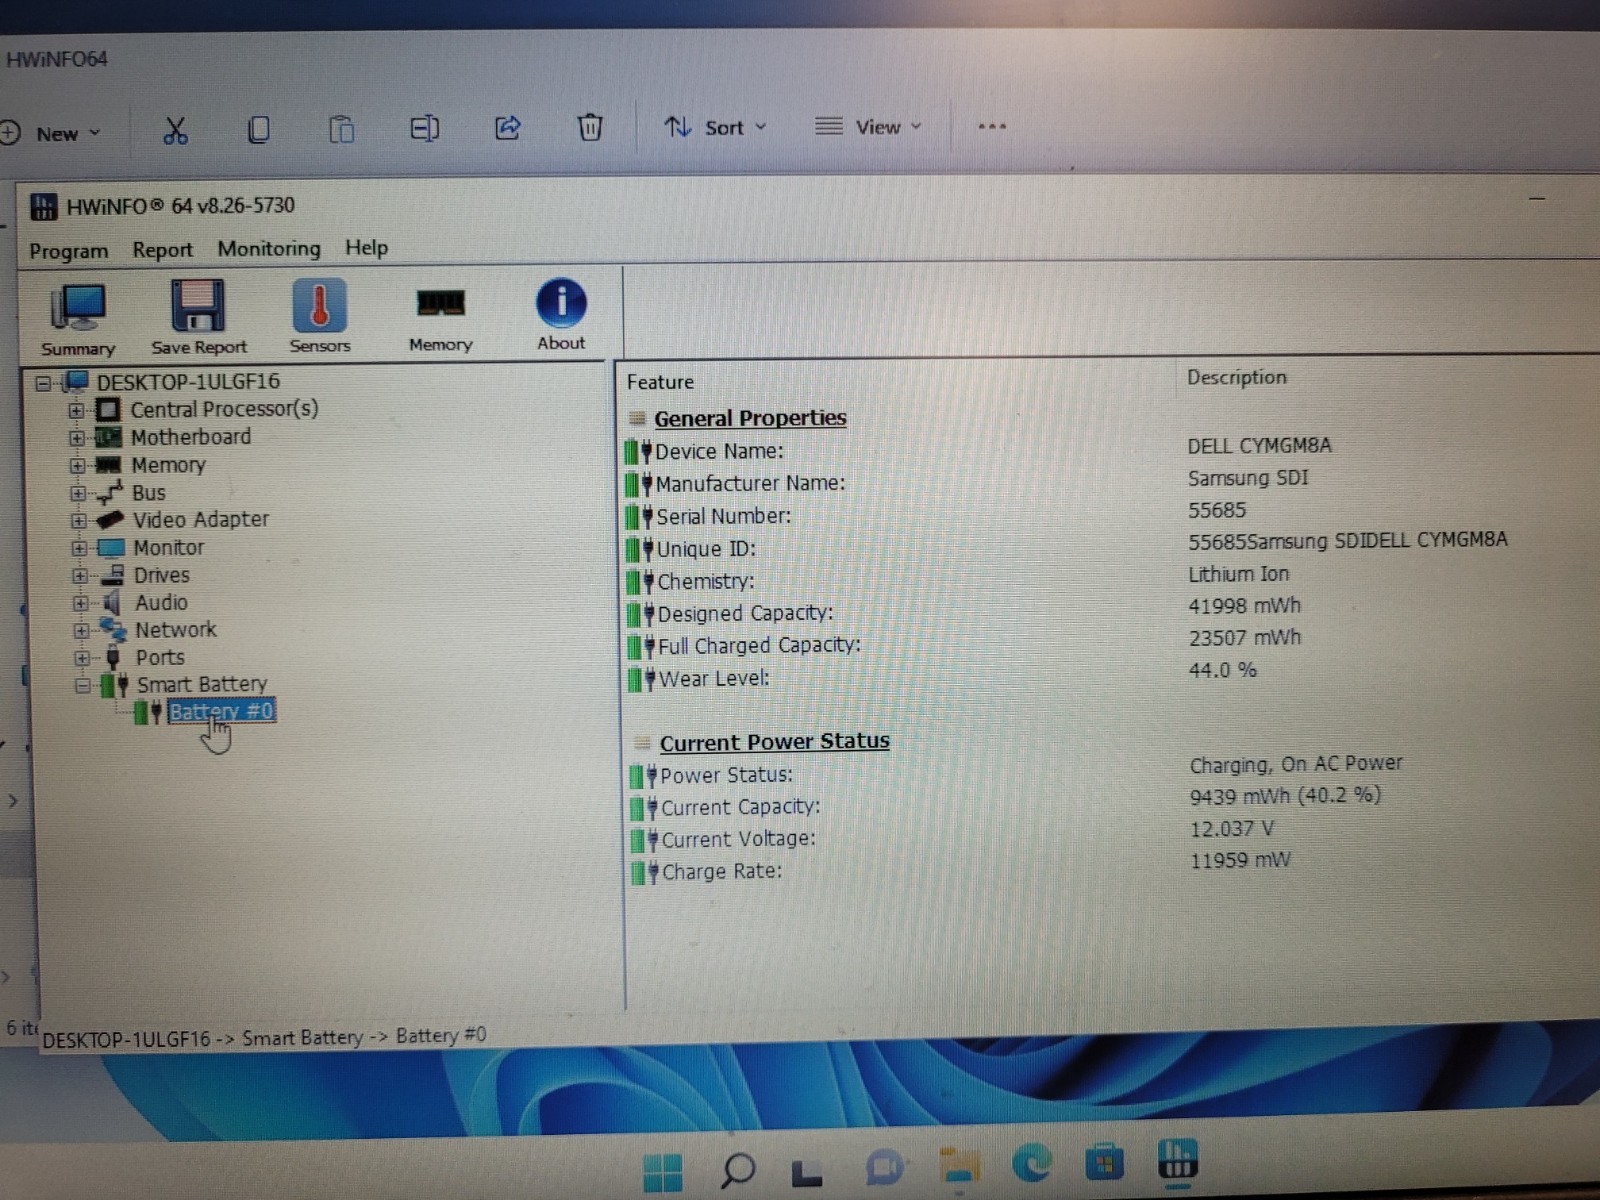Click the 44.0 % Wear Level value
The image size is (1600, 1200).
pyautogui.click(x=1222, y=670)
